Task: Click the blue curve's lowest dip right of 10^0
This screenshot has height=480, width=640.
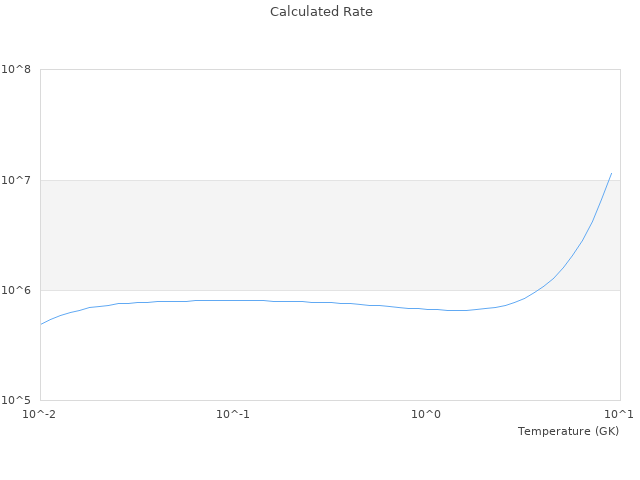Action: click(455, 310)
